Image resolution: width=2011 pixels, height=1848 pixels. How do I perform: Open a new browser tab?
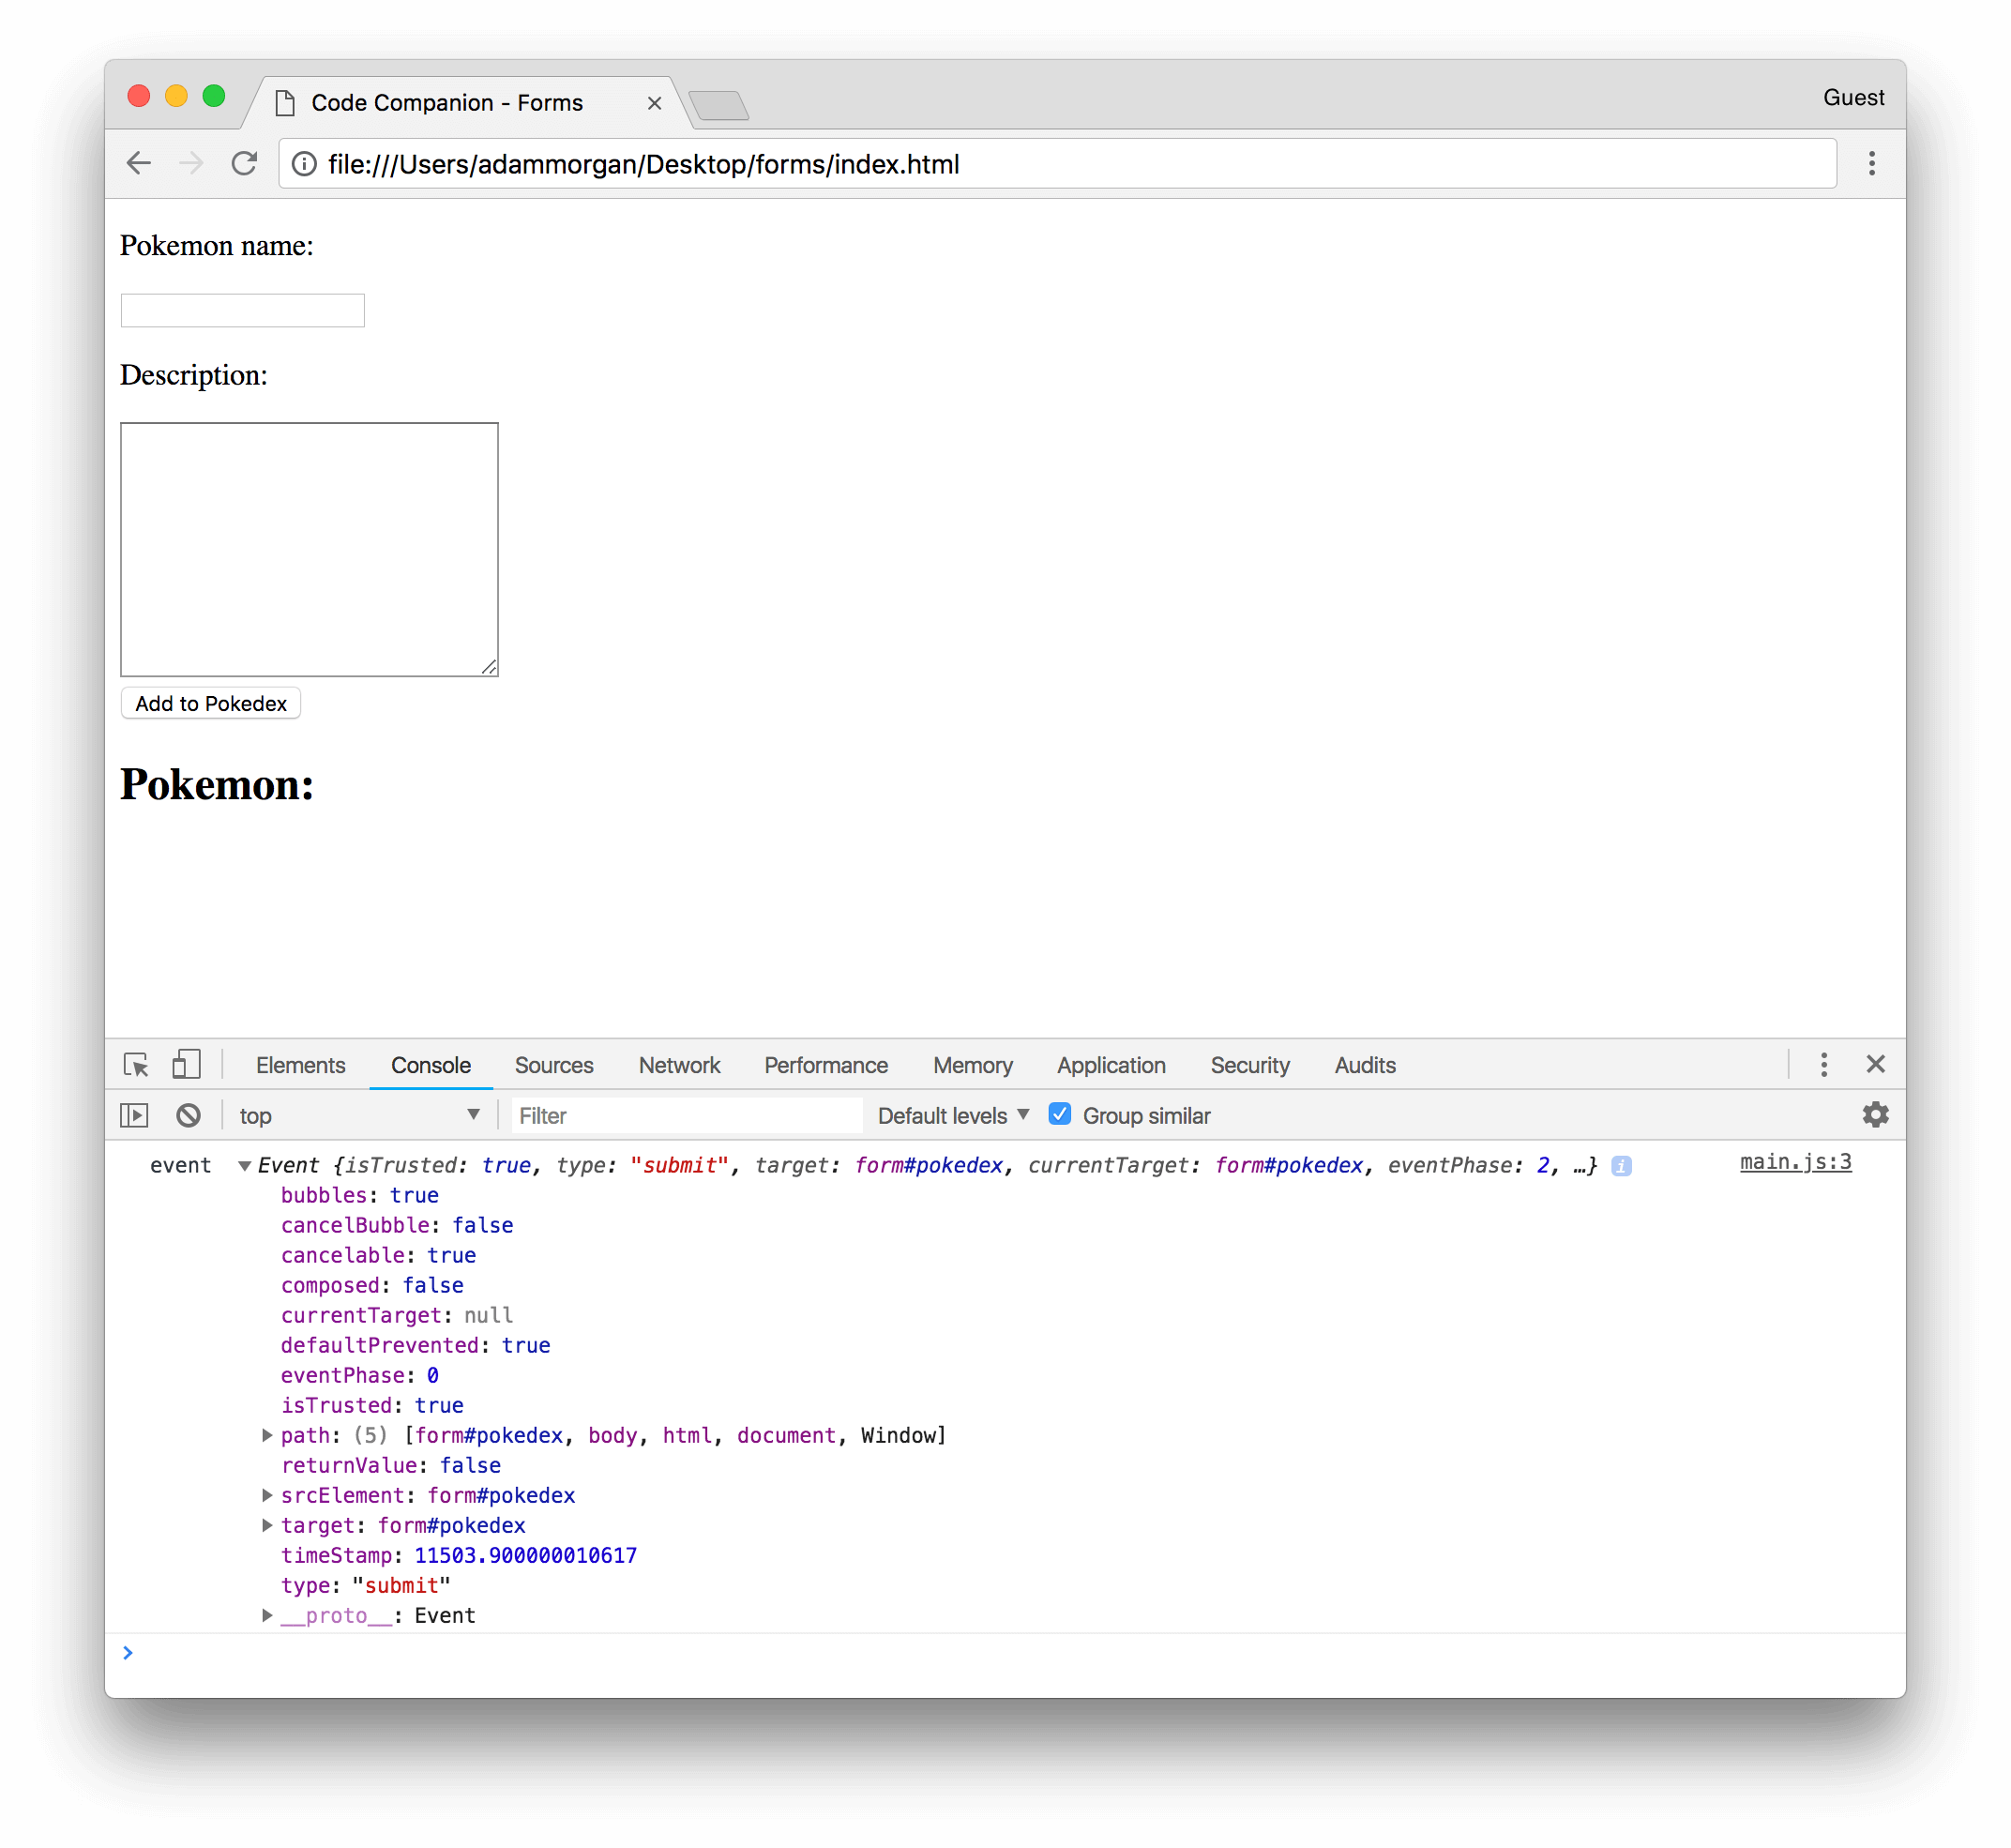point(718,105)
